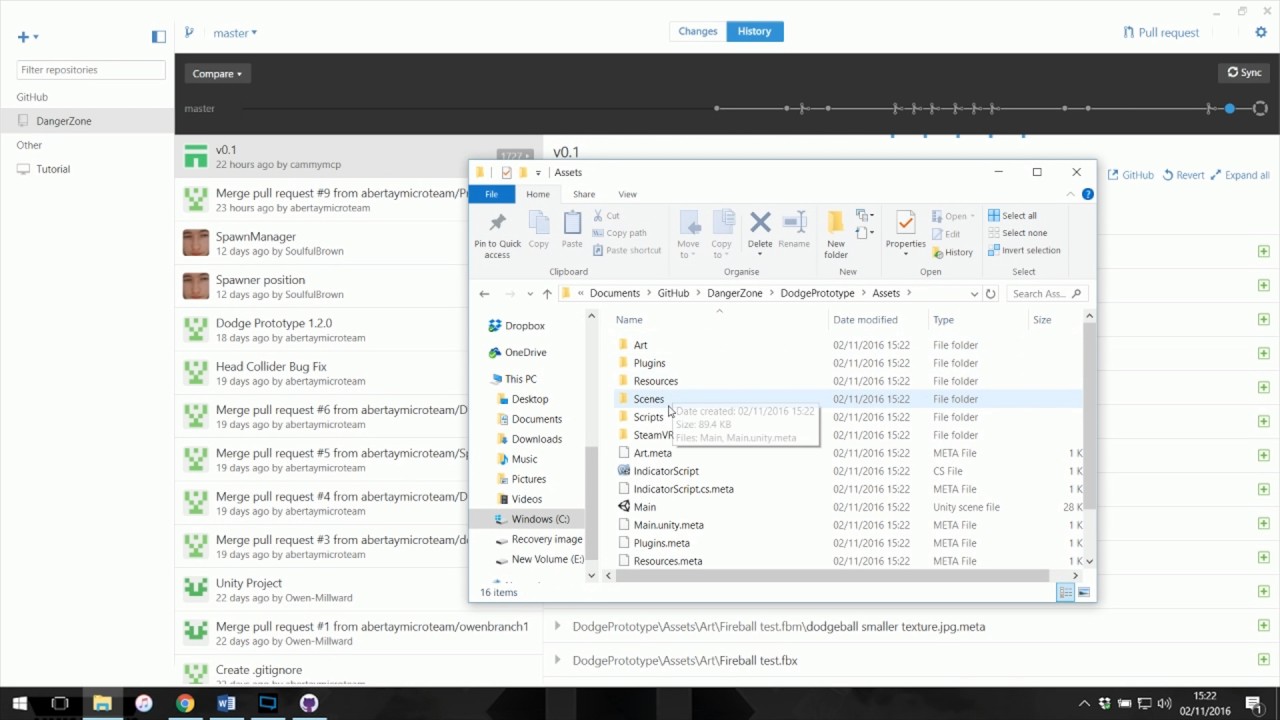Viewport: 1280px width, 720px height.
Task: Click the Explorer horizontal scrollbar
Action: [831, 576]
